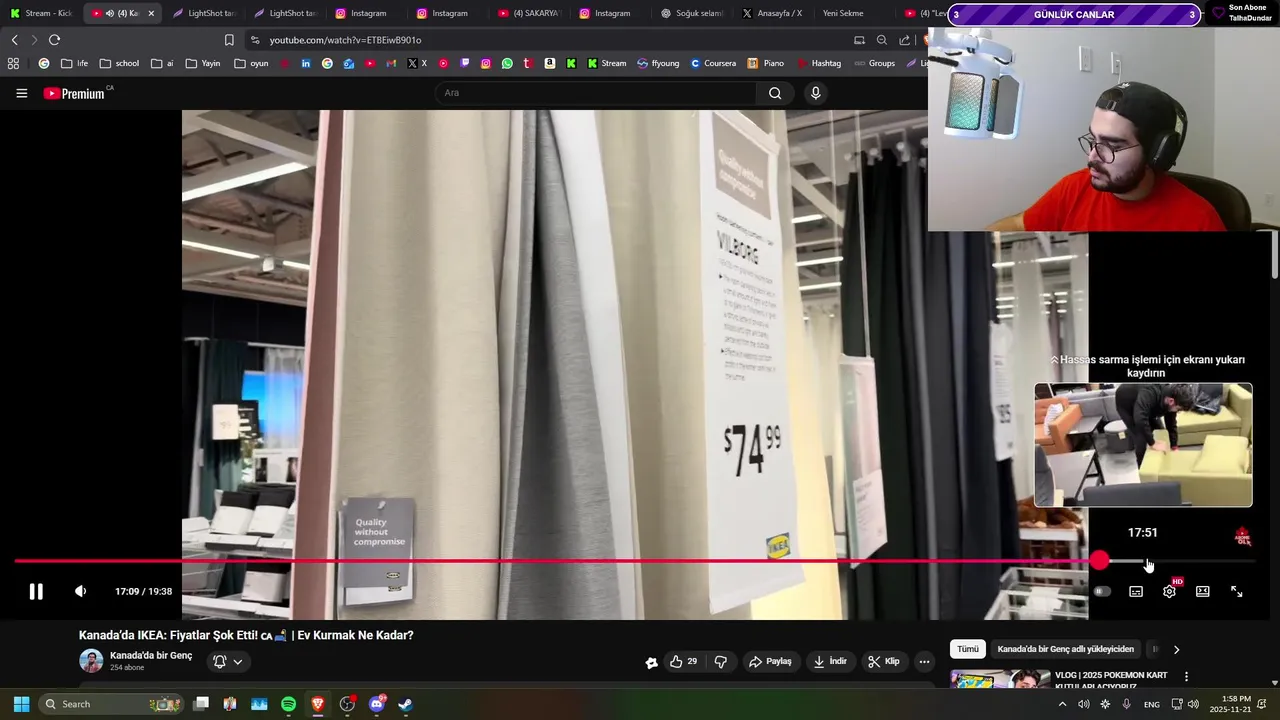
Task: Seek using the red progress scrubber
Action: (1100, 561)
